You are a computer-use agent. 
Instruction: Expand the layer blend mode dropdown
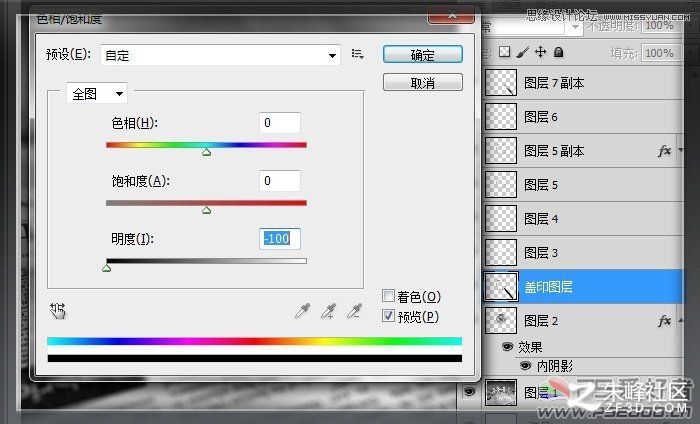point(575,28)
